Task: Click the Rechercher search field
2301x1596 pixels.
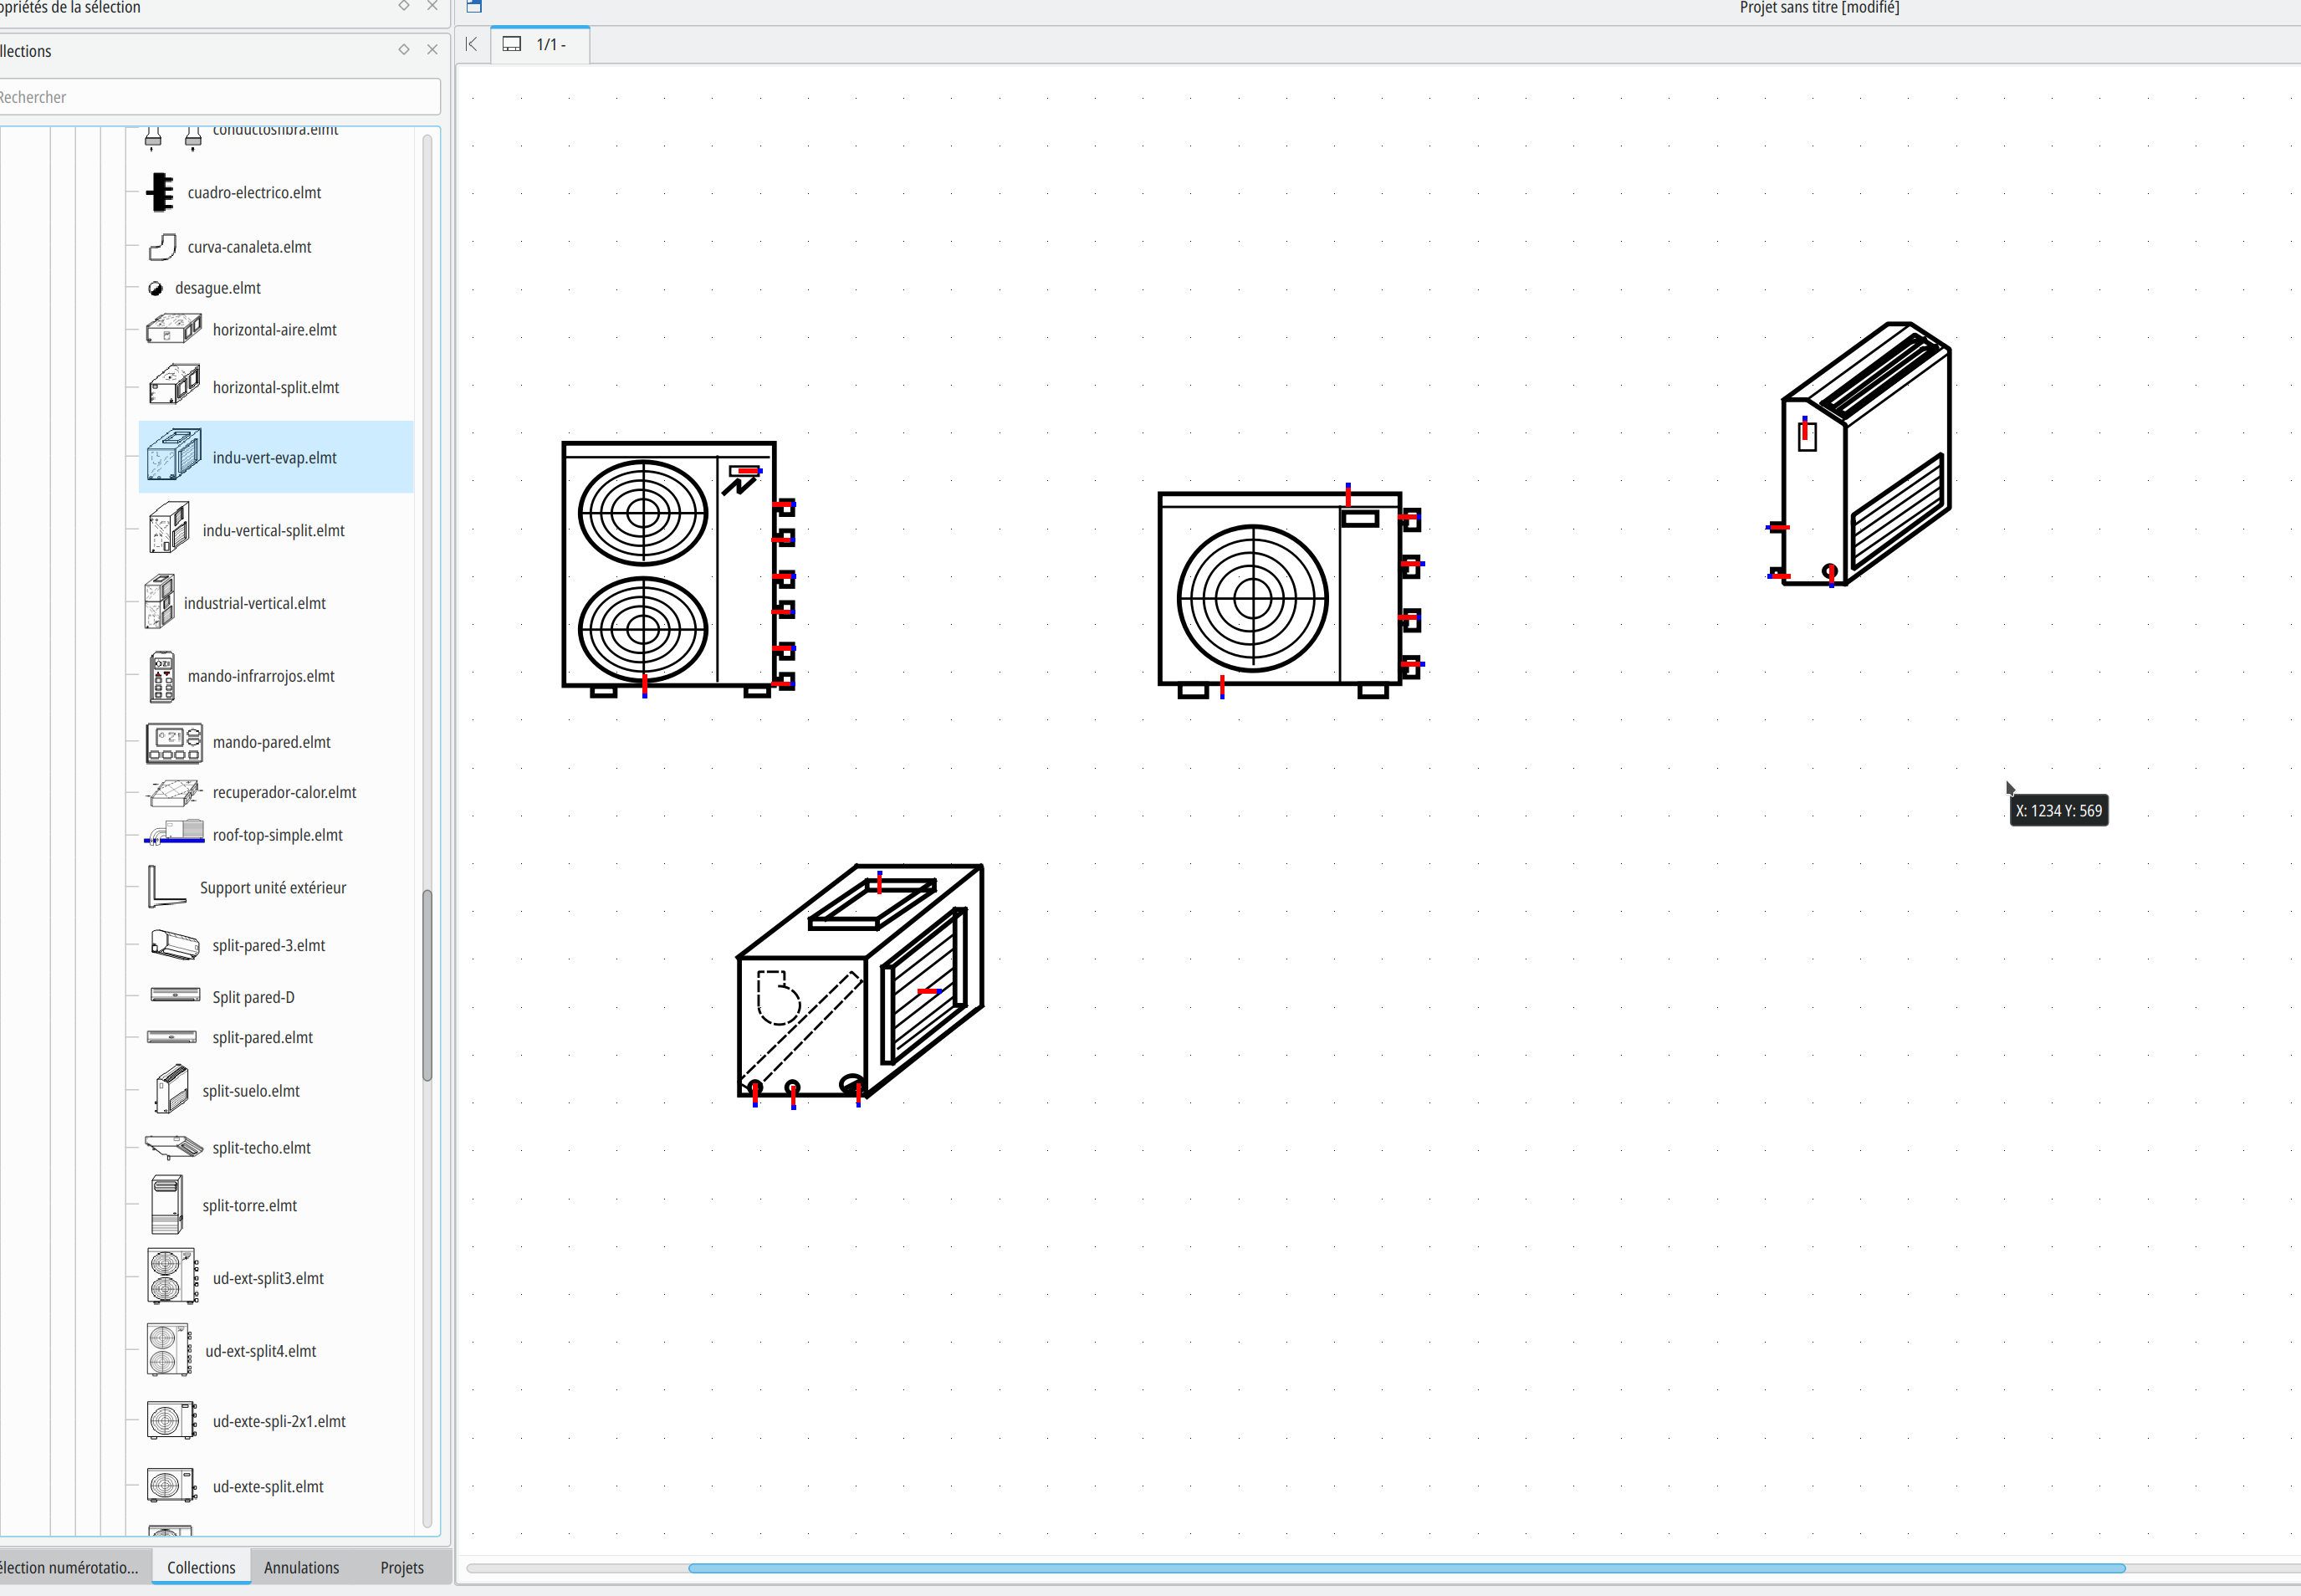Action: [x=219, y=97]
